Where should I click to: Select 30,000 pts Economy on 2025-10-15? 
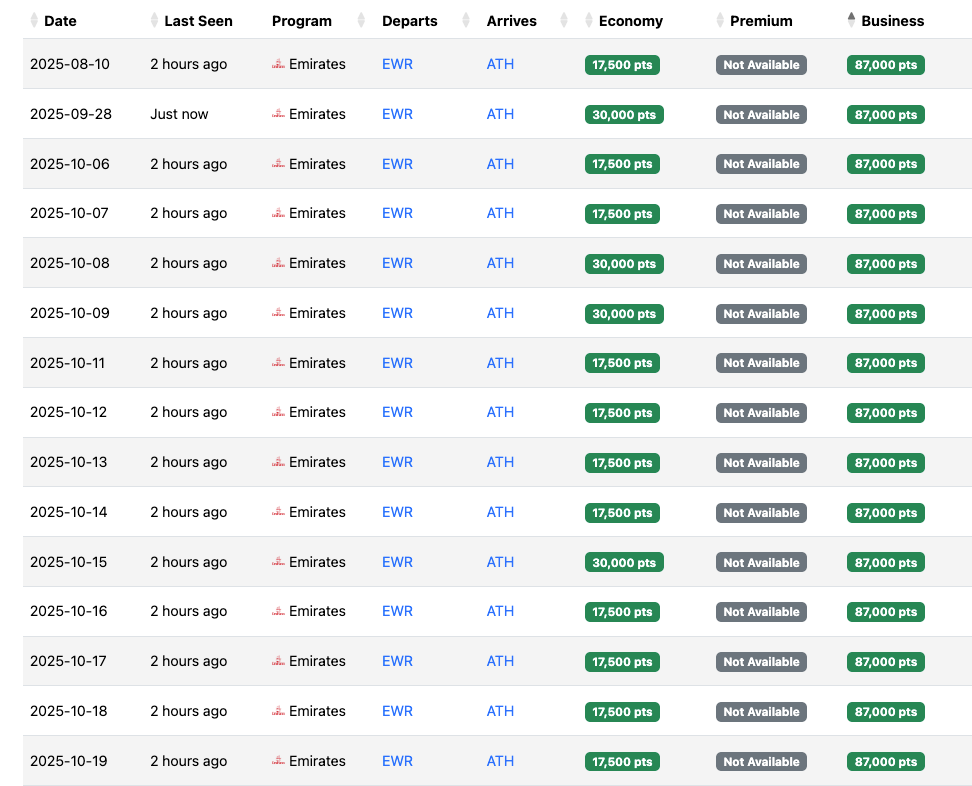click(x=624, y=562)
